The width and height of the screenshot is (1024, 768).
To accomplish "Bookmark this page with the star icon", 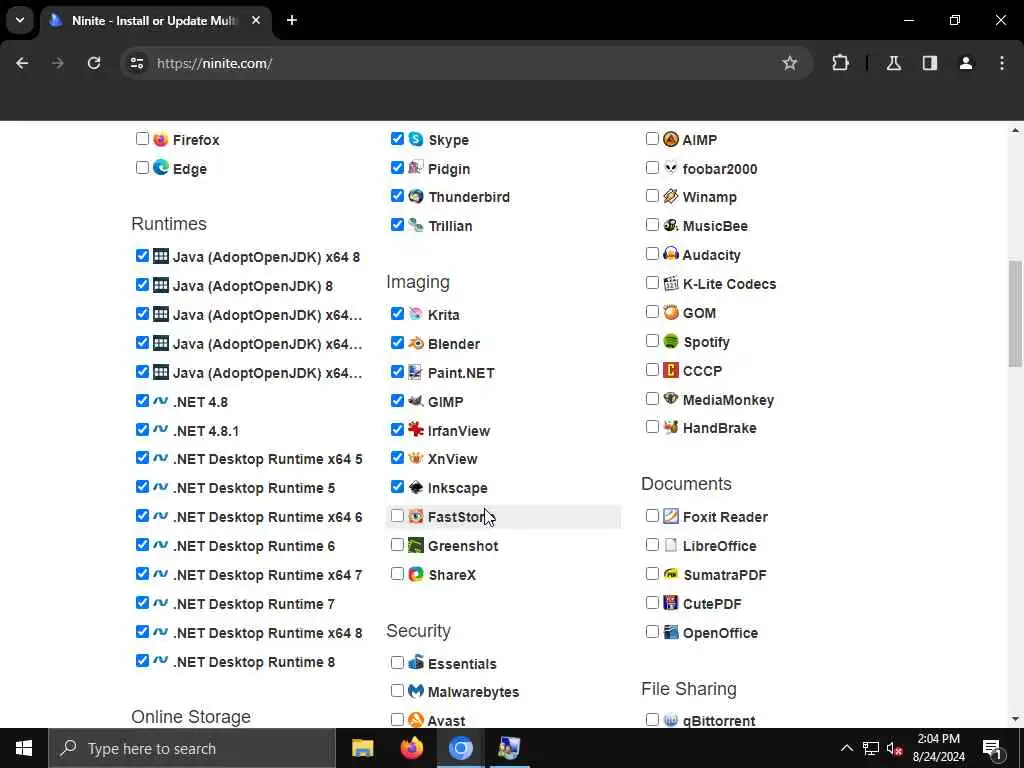I will tap(790, 63).
